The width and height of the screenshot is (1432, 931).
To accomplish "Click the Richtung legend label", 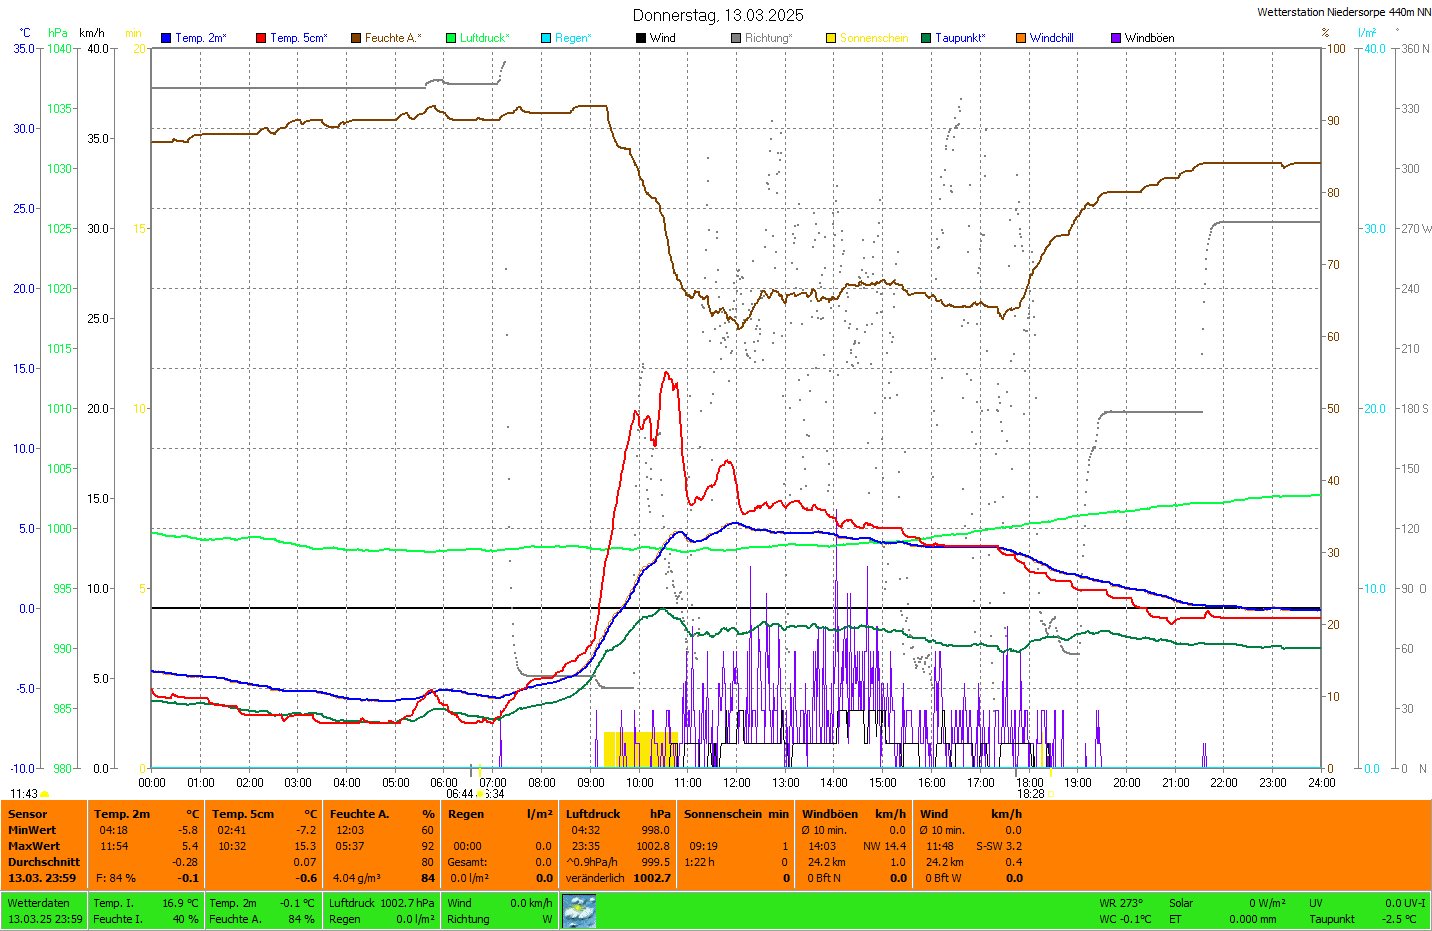I will pyautogui.click(x=768, y=38).
